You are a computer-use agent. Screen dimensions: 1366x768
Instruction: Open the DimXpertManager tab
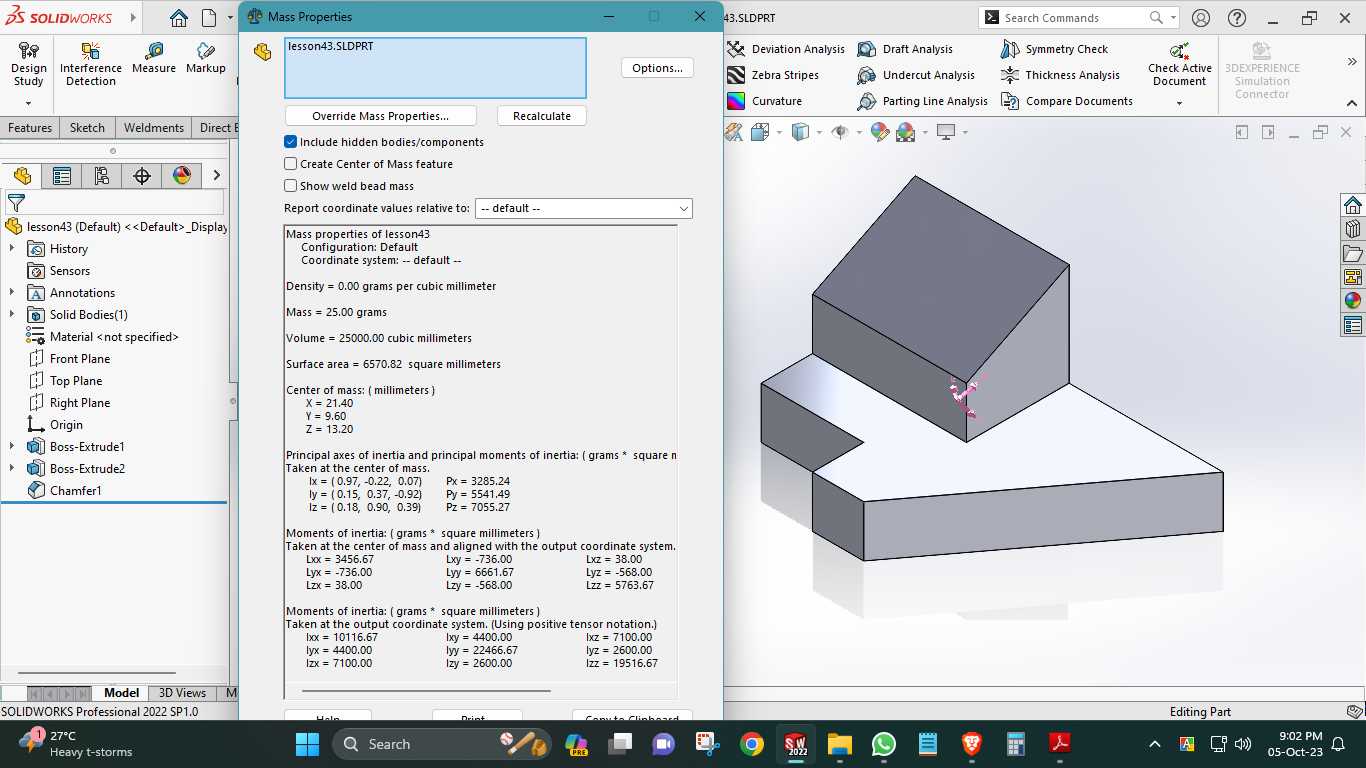click(x=142, y=176)
